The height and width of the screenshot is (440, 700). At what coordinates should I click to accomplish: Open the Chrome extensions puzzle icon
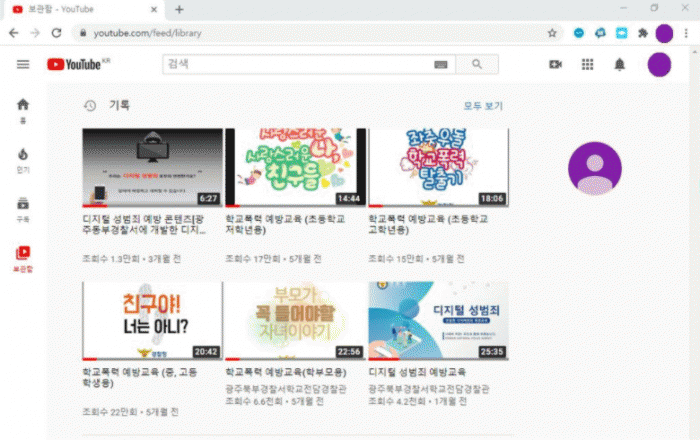point(643,33)
